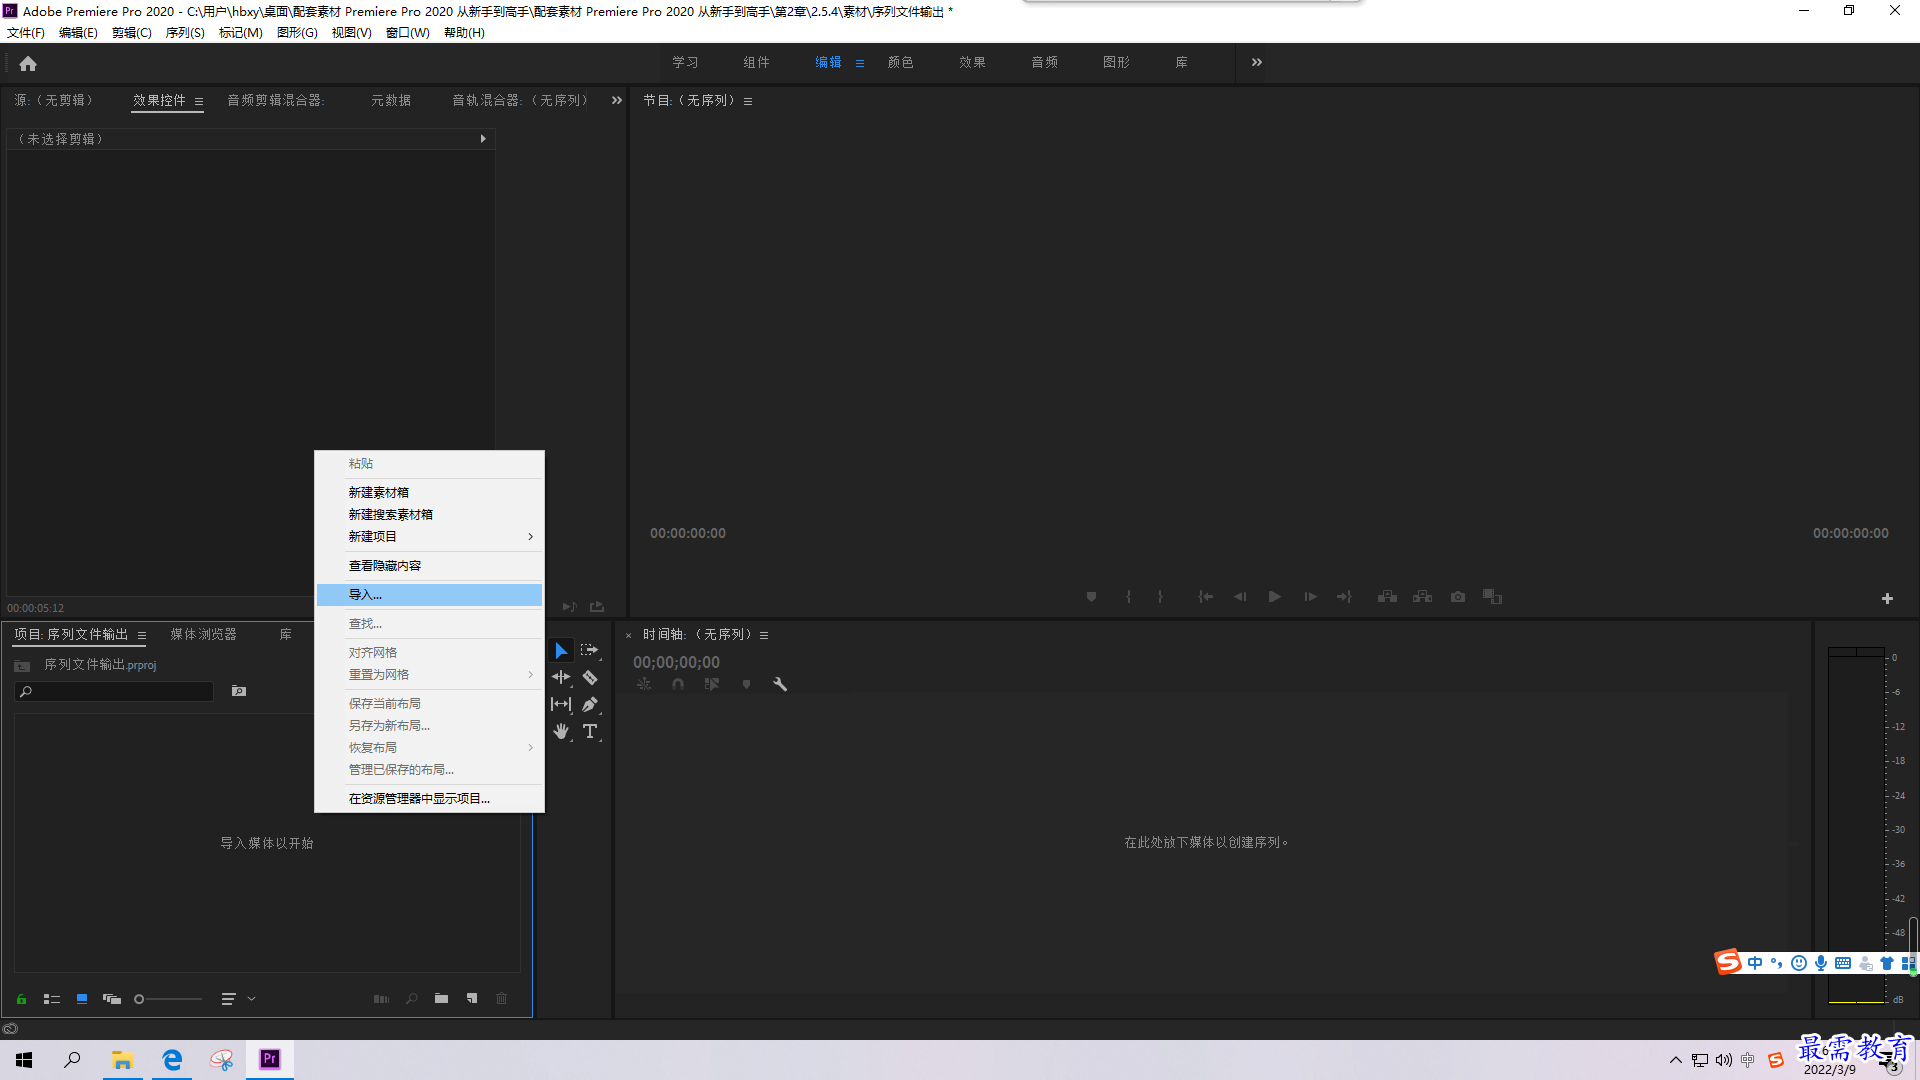Click Go to Out point button
This screenshot has width=1920, height=1080.
[1344, 597]
